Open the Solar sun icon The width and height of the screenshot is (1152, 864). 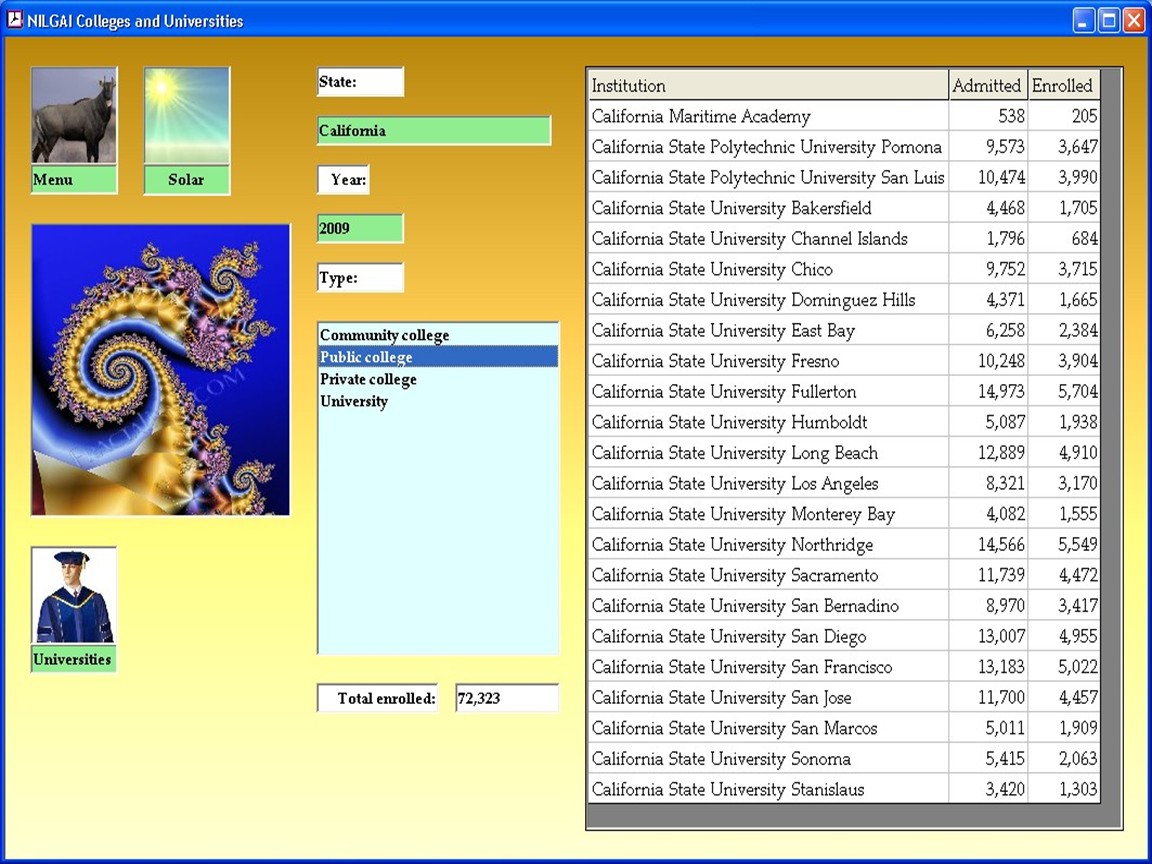(187, 117)
